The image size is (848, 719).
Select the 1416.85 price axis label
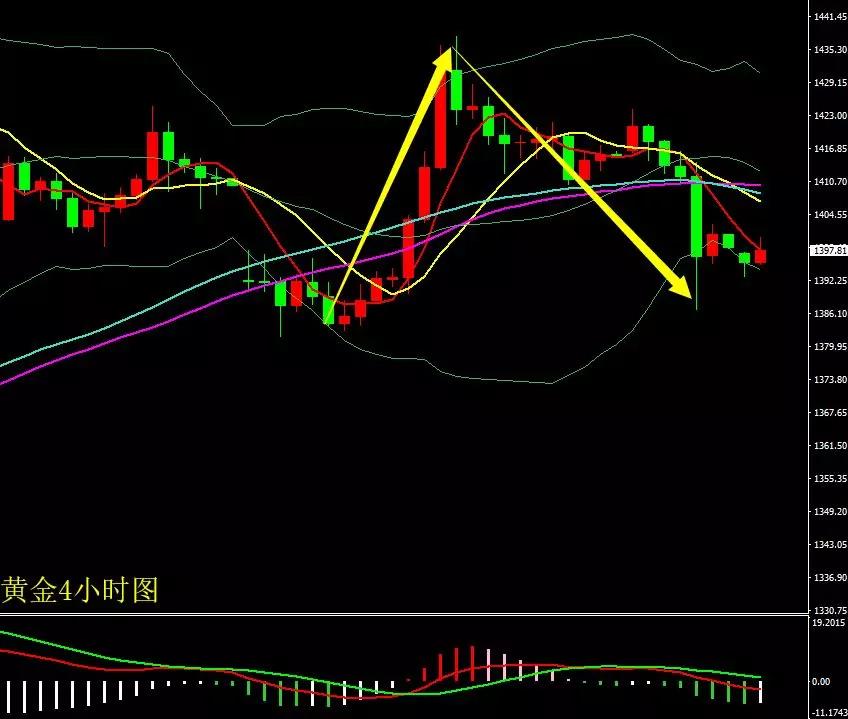click(x=830, y=149)
